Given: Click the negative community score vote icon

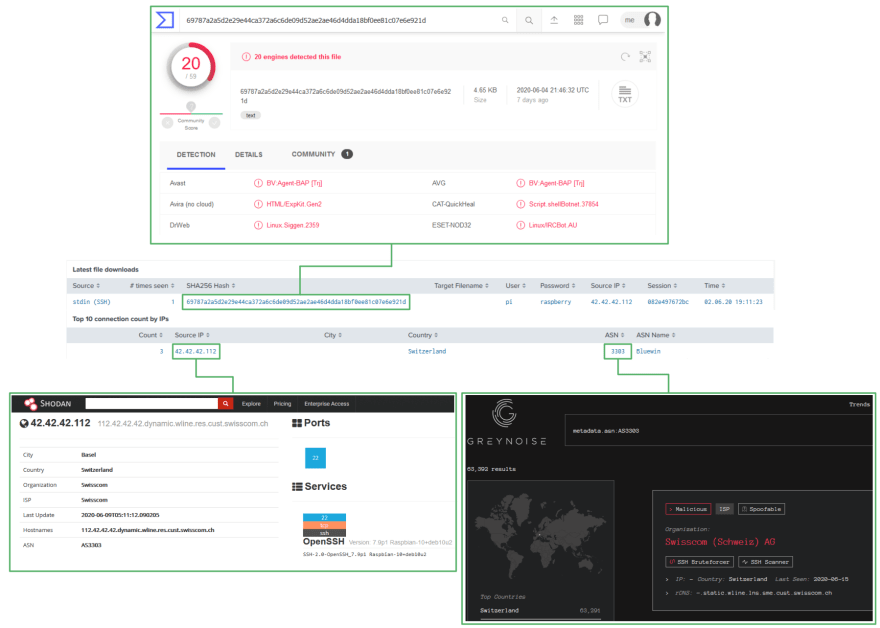Looking at the screenshot, I should click(x=167, y=123).
